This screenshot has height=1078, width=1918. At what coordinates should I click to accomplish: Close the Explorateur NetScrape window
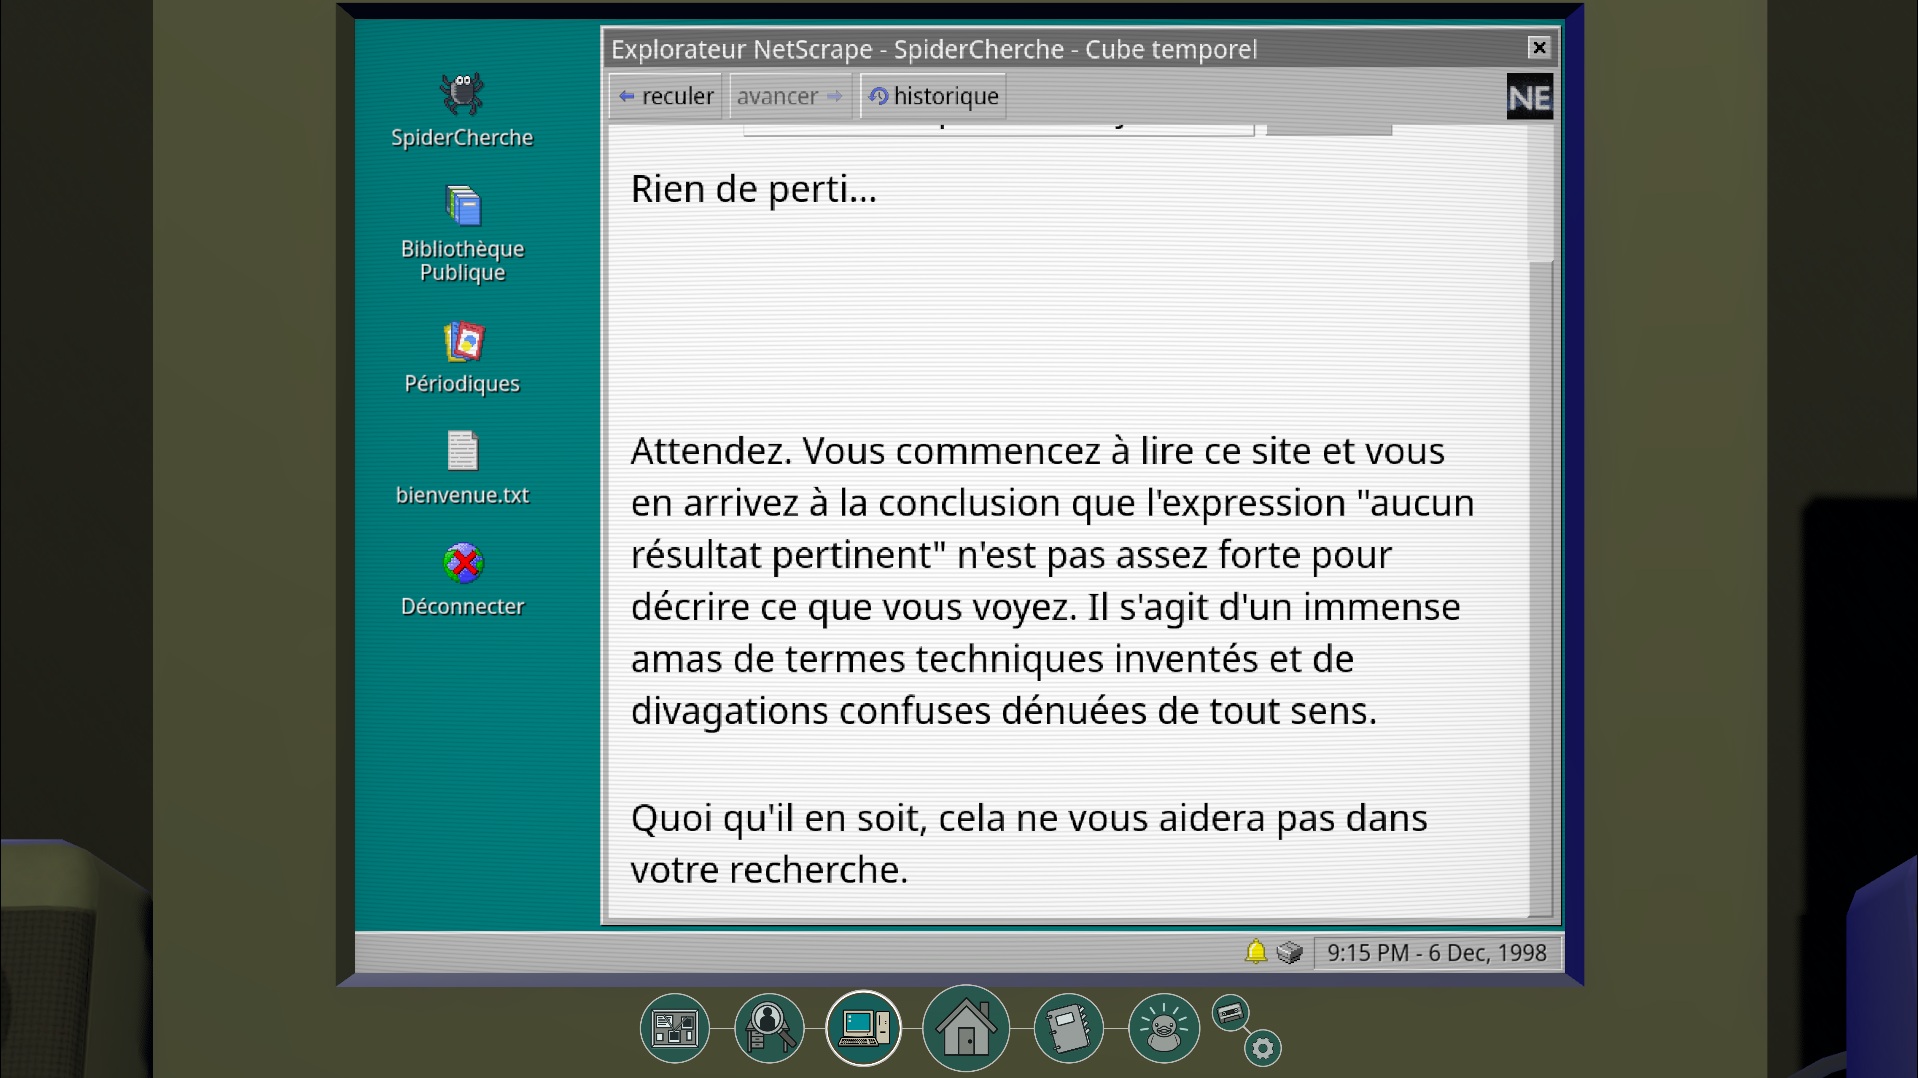(1539, 47)
